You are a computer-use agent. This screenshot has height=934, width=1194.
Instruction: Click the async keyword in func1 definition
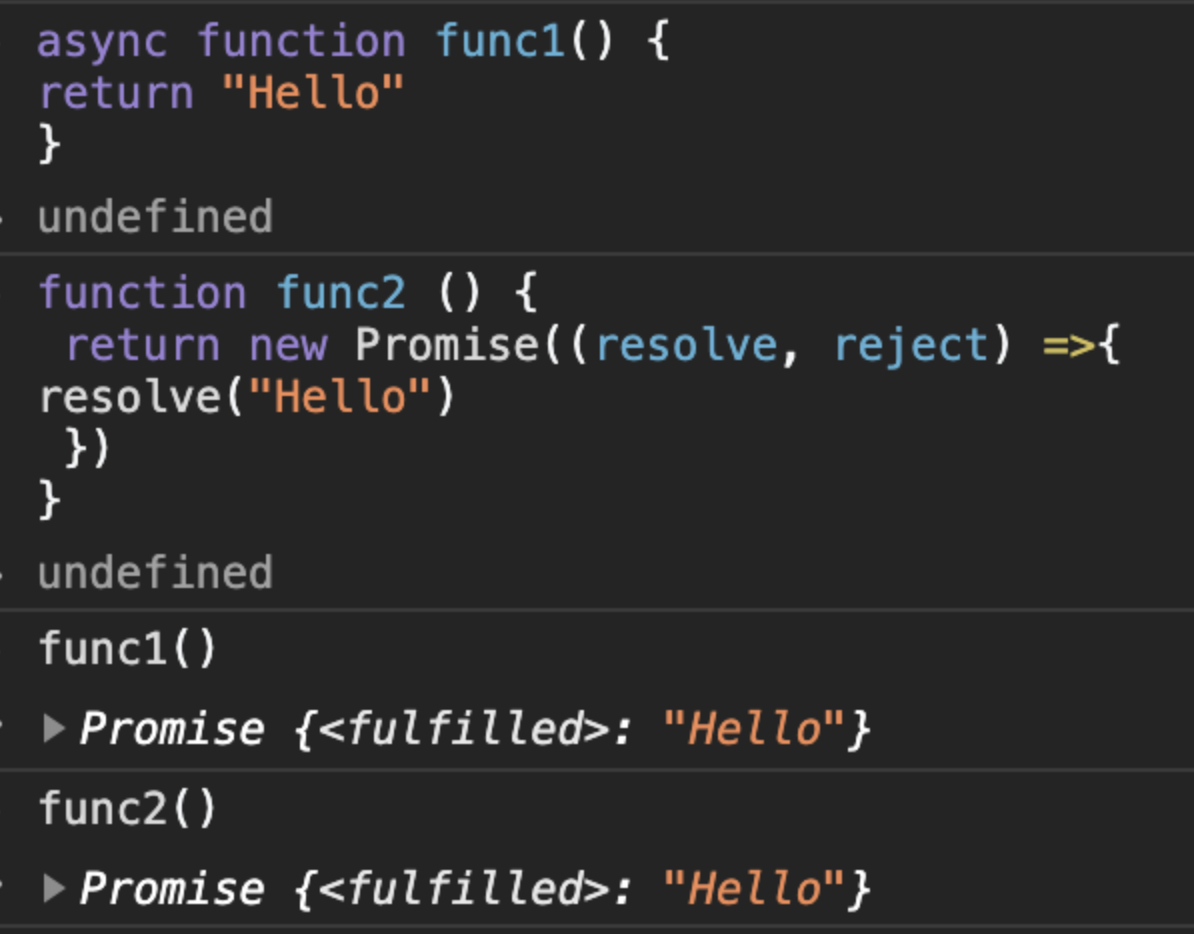click(102, 43)
